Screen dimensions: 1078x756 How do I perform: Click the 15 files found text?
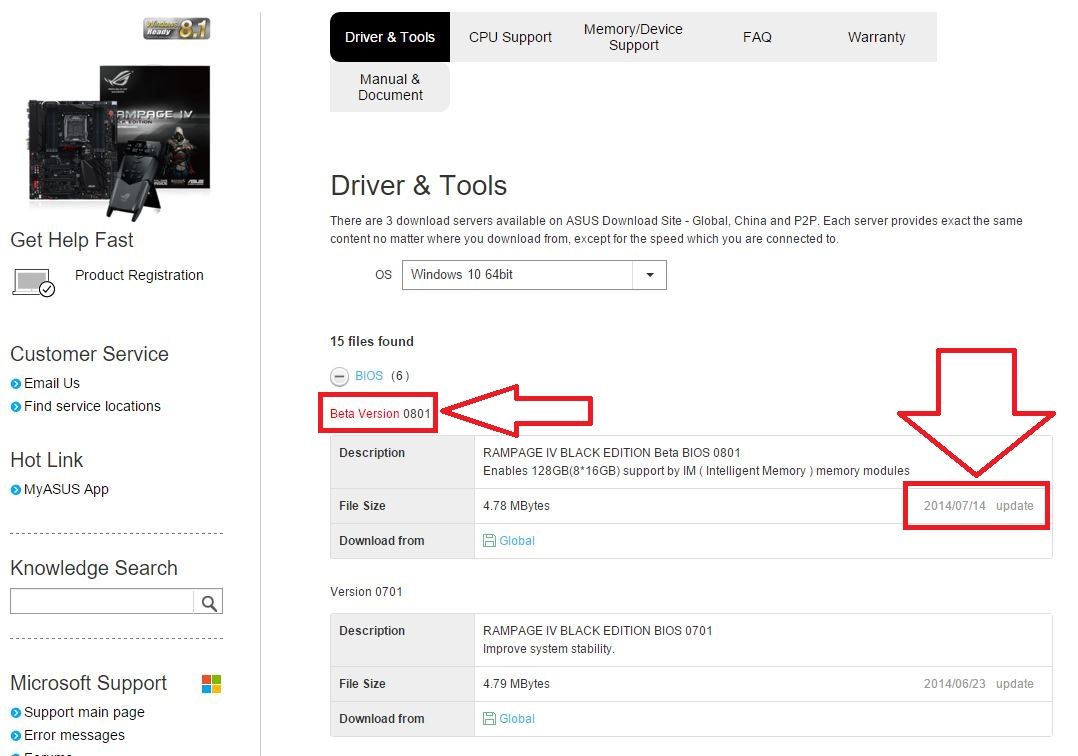tap(372, 342)
